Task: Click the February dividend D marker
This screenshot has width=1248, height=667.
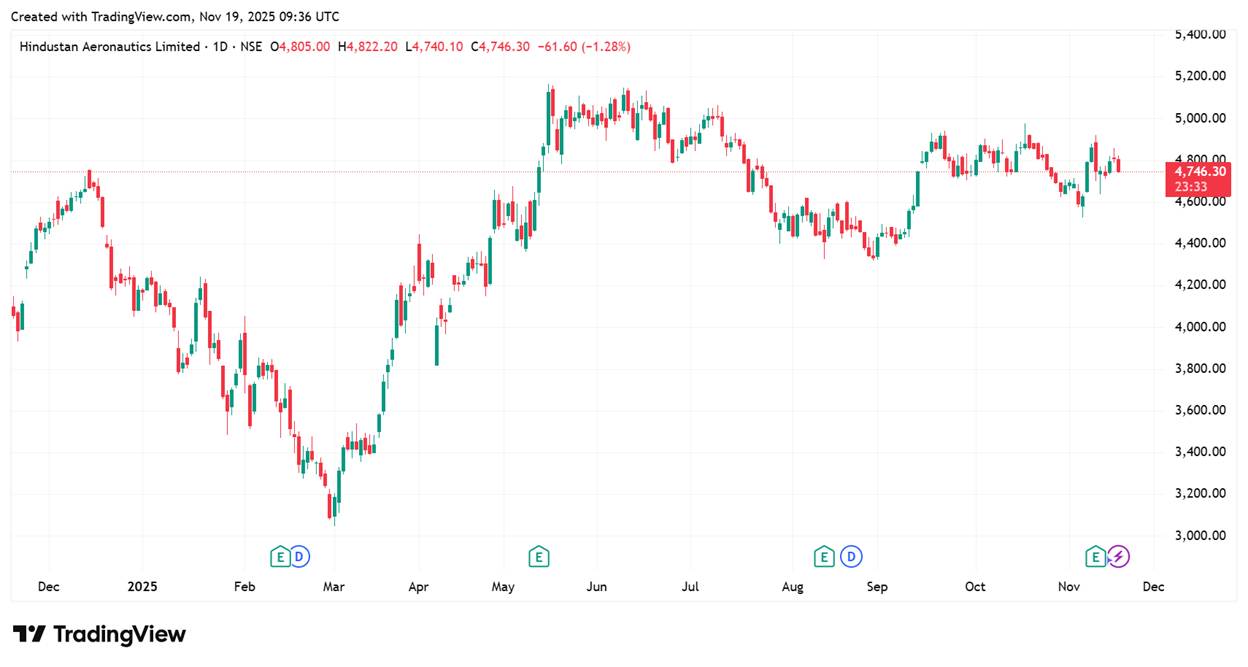Action: [299, 556]
